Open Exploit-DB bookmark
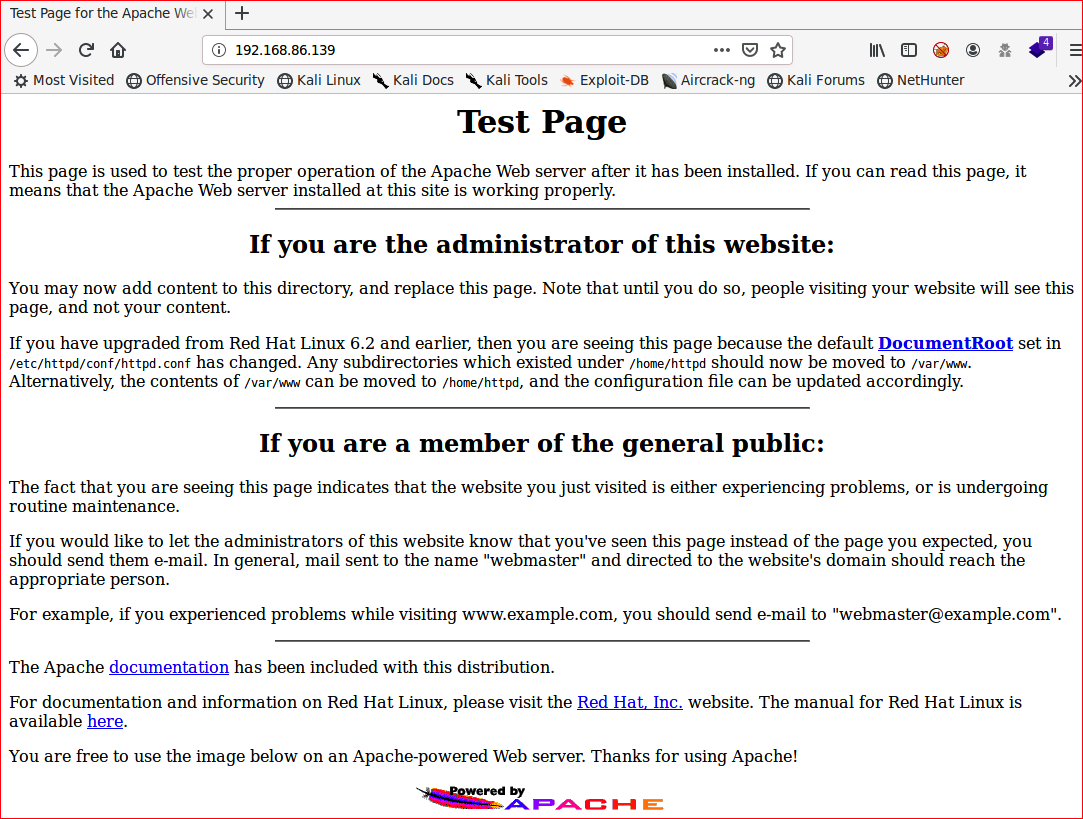 [x=604, y=80]
